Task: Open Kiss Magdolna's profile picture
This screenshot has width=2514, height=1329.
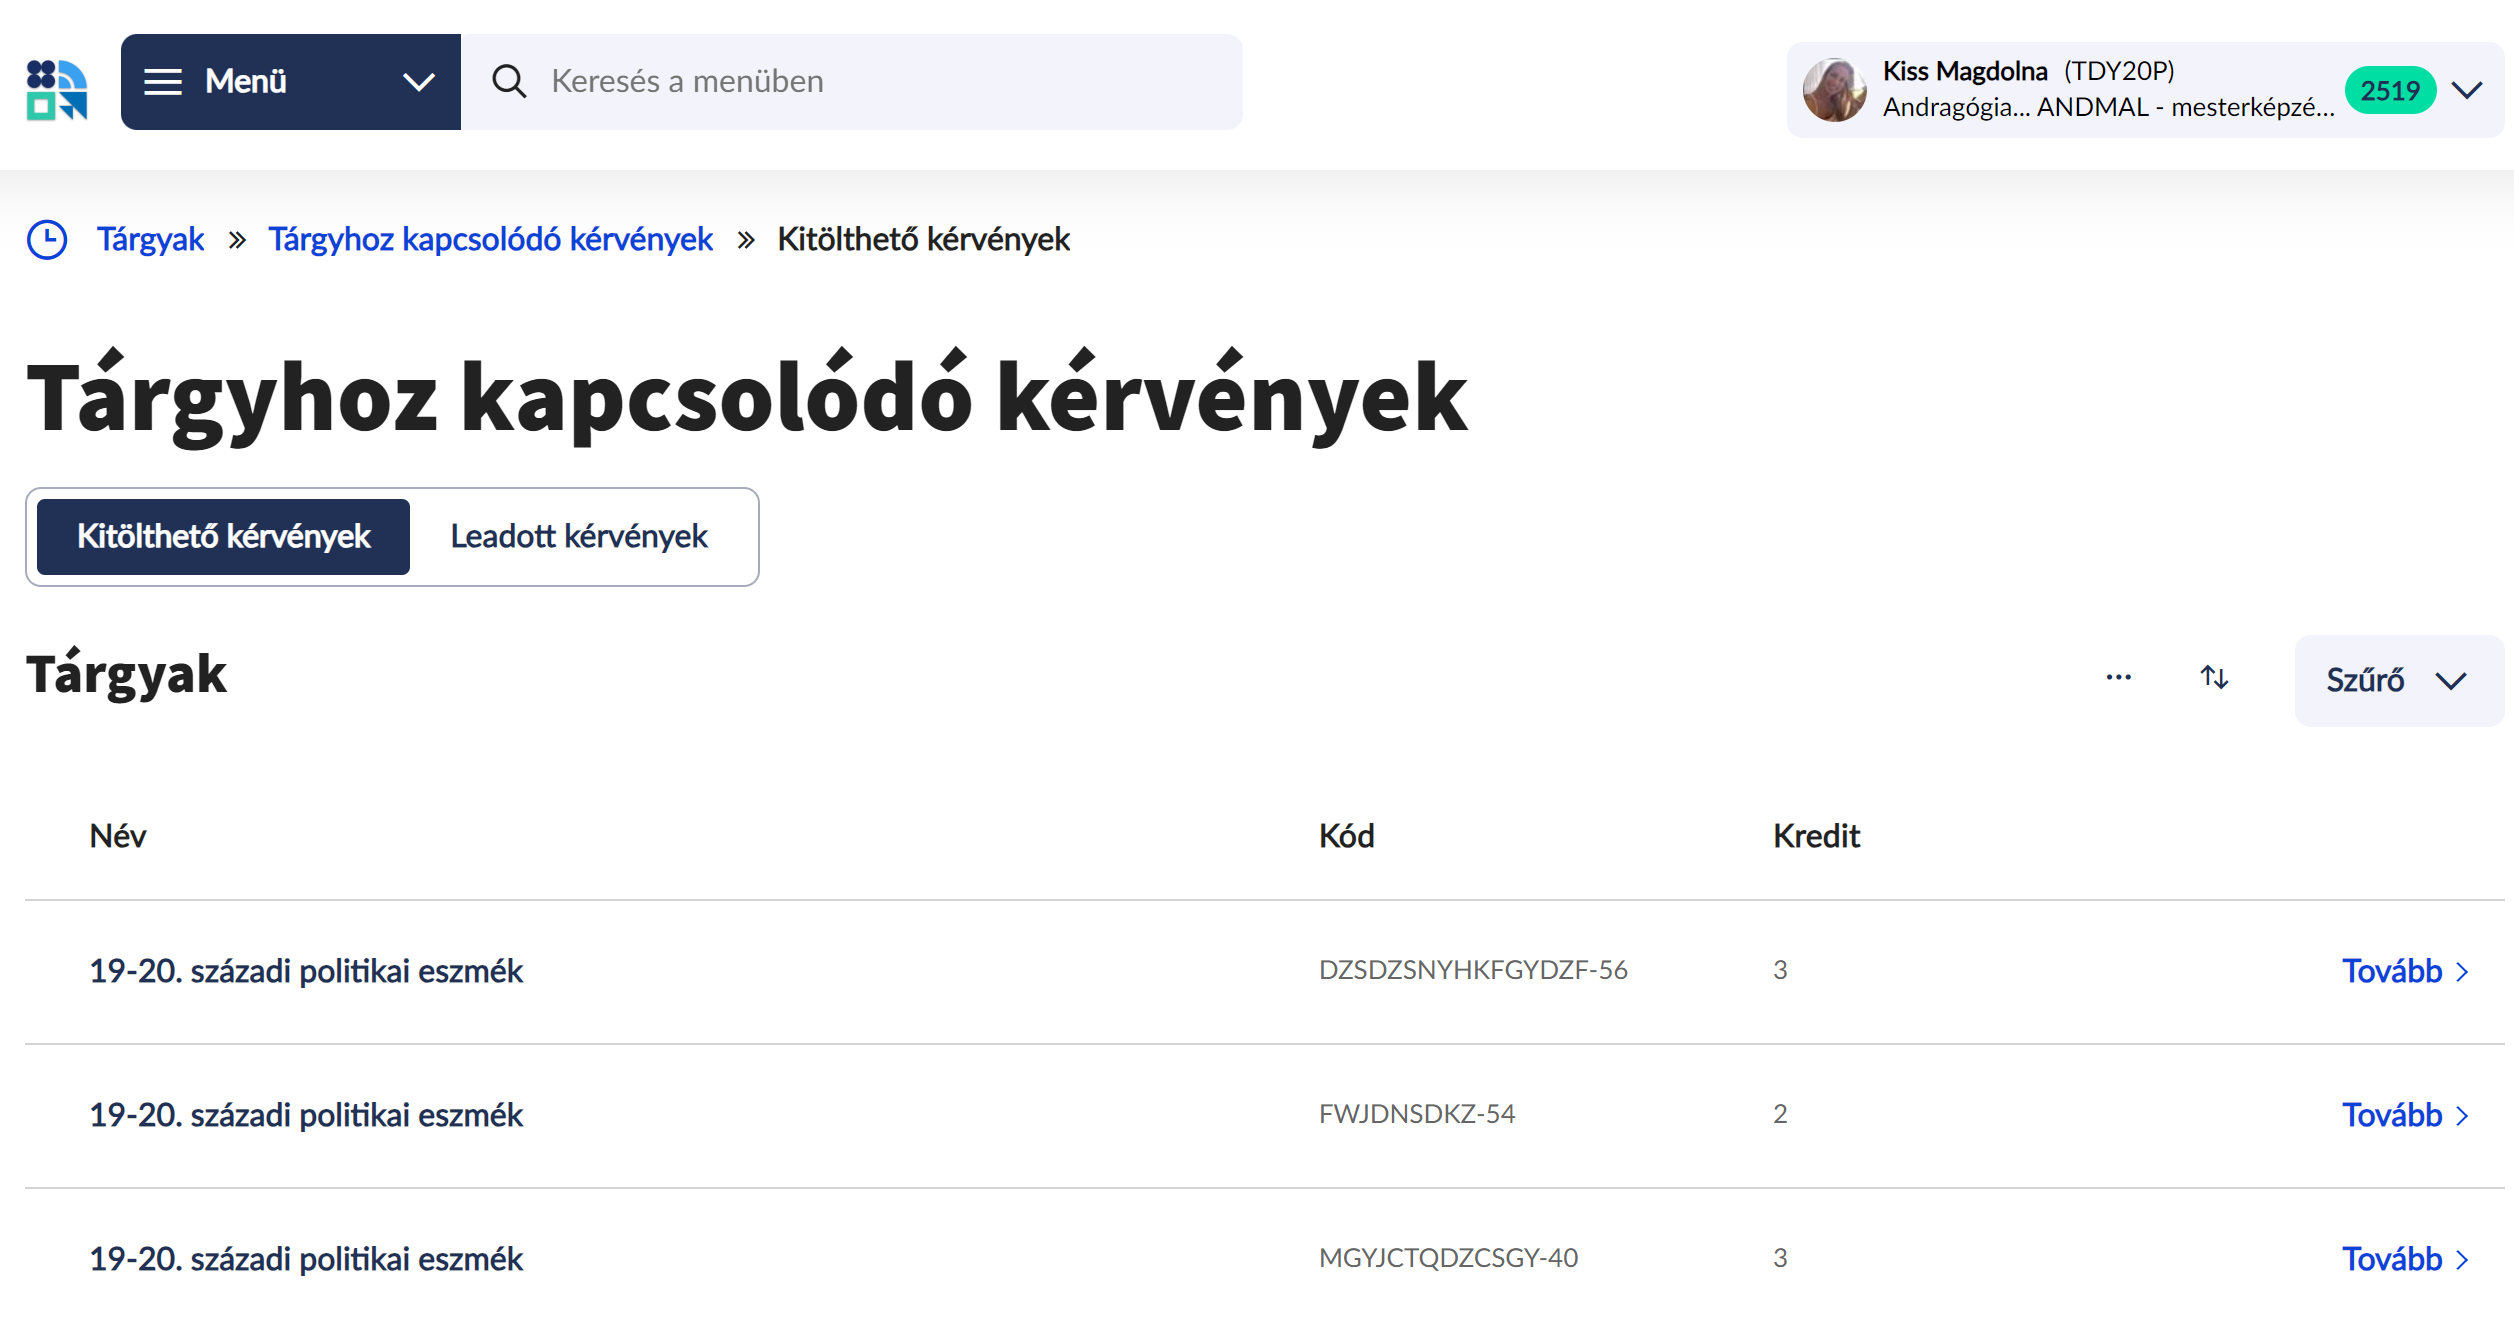Action: point(1834,90)
